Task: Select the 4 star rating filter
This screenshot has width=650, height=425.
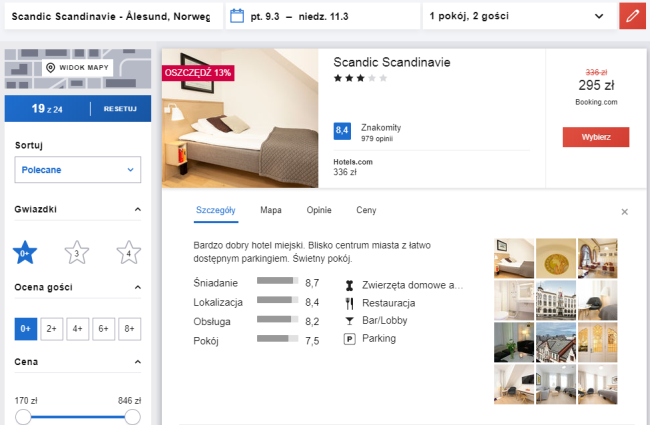Action: 128,252
